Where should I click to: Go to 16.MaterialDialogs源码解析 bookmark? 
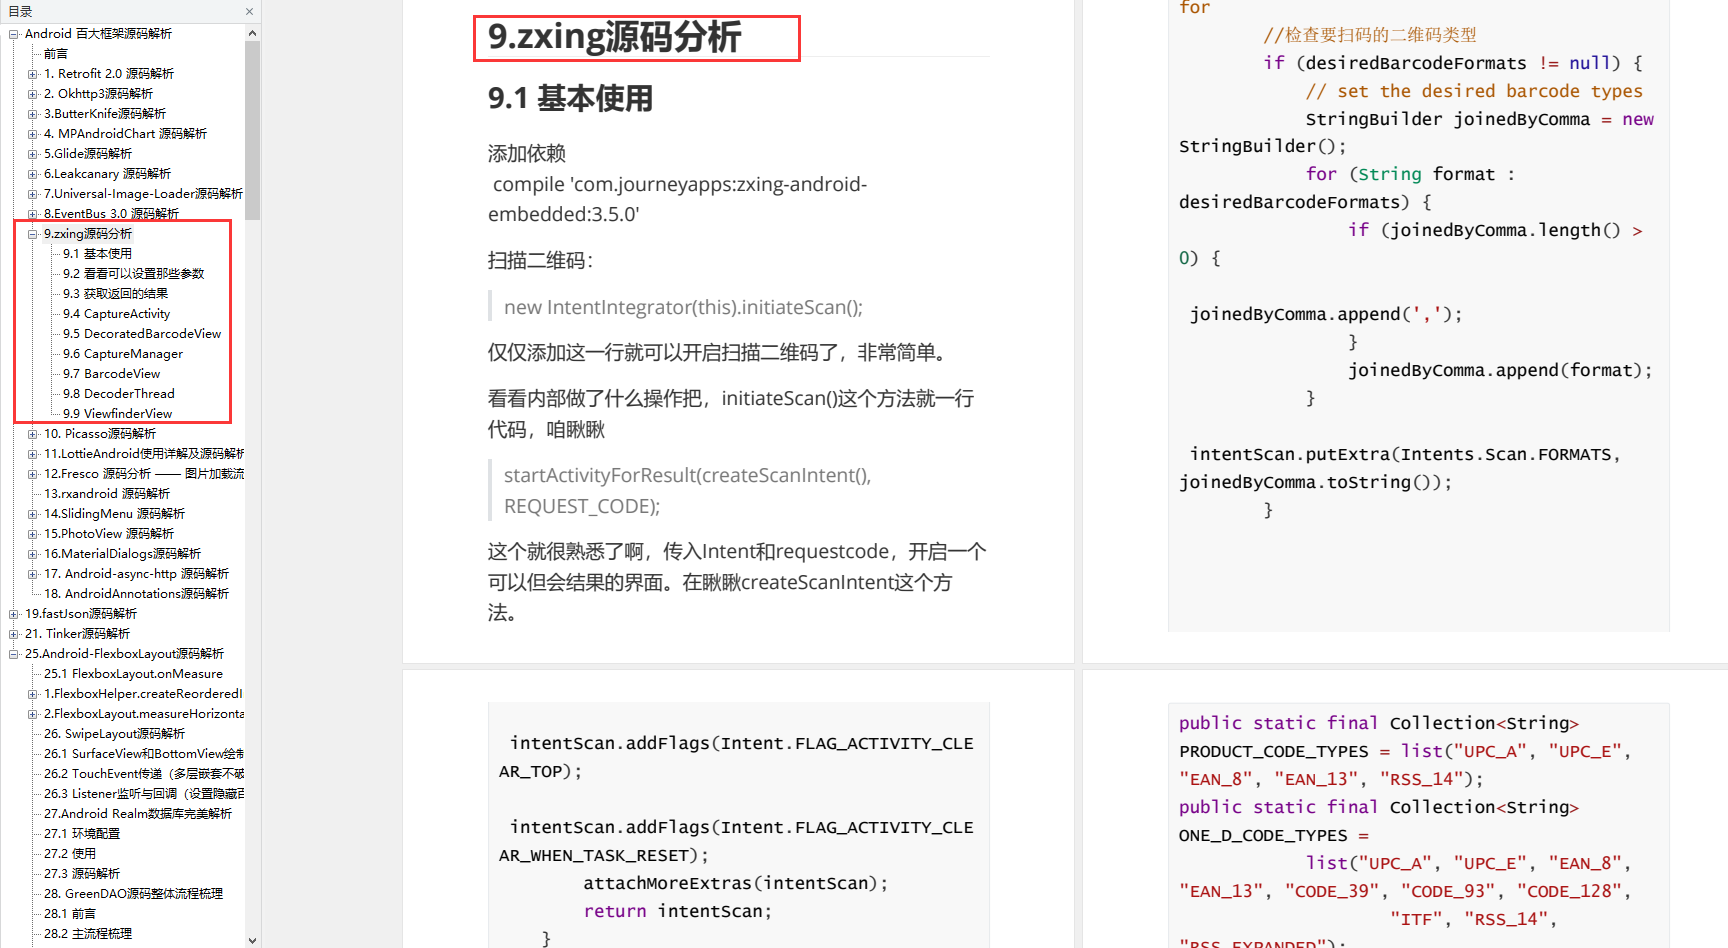(x=122, y=554)
